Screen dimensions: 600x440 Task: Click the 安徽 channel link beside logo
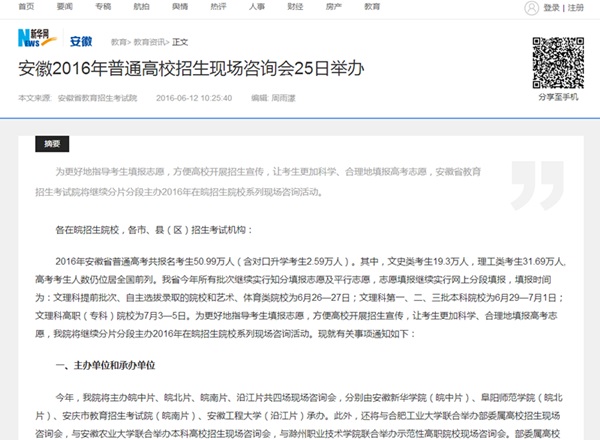pos(82,42)
